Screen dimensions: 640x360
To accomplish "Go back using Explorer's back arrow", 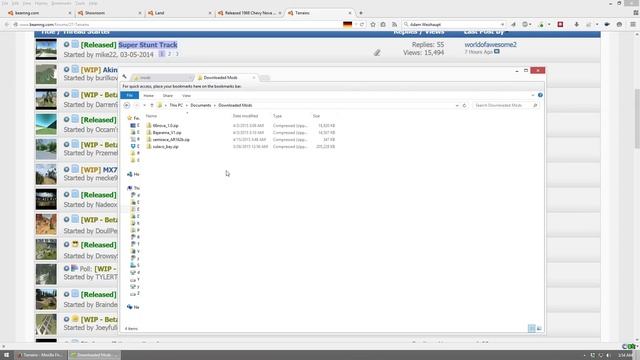I will [x=127, y=105].
